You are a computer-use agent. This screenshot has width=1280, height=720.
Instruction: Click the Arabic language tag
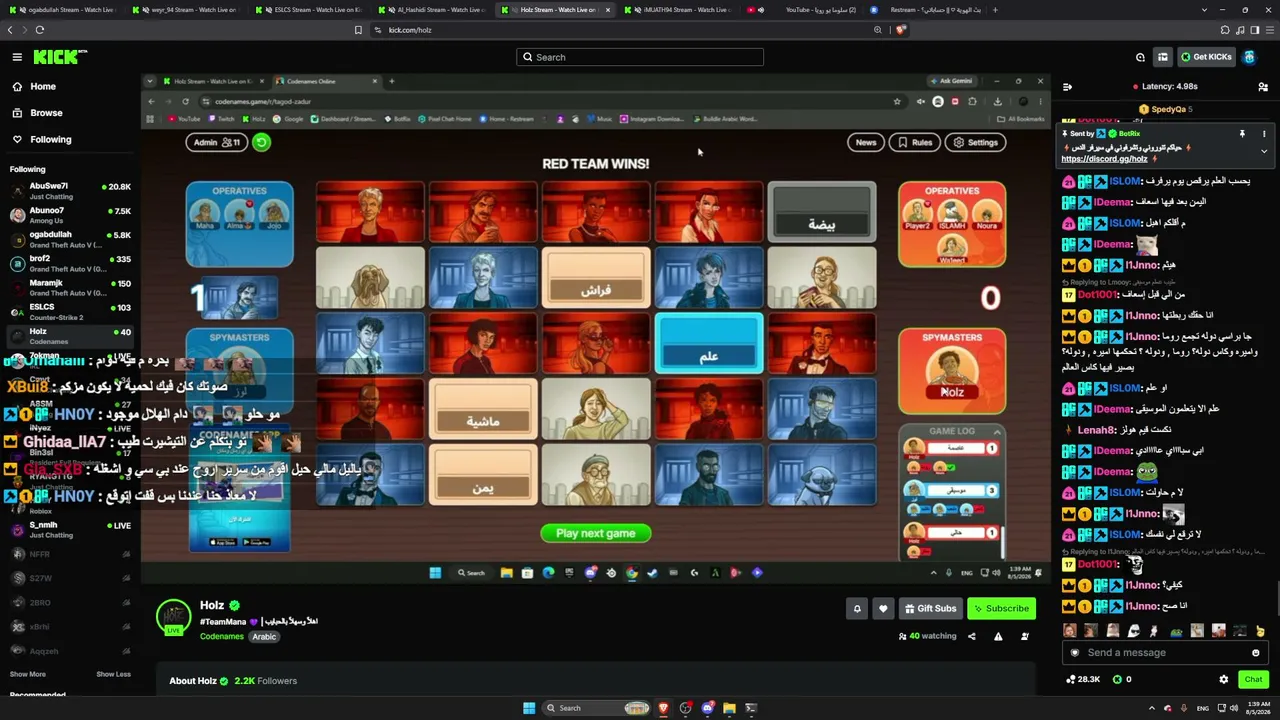coord(264,637)
